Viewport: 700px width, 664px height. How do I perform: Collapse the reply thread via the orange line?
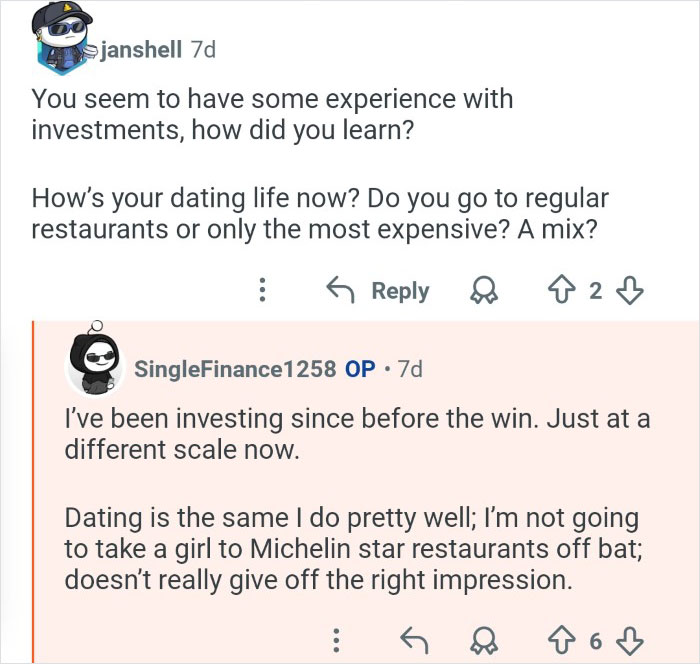pyautogui.click(x=34, y=490)
